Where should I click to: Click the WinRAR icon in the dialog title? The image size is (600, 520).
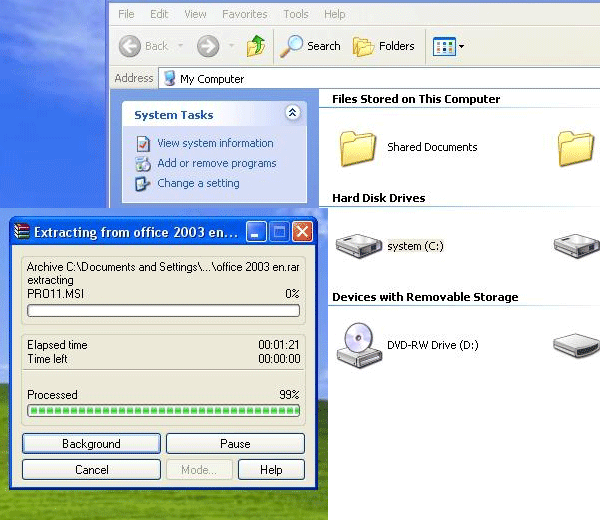[x=22, y=232]
